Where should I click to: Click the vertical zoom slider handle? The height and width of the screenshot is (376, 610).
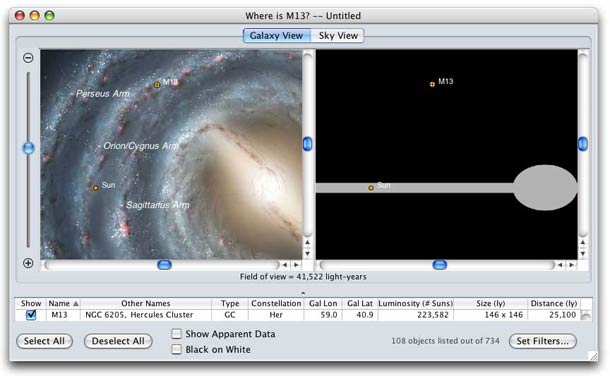tap(28, 148)
